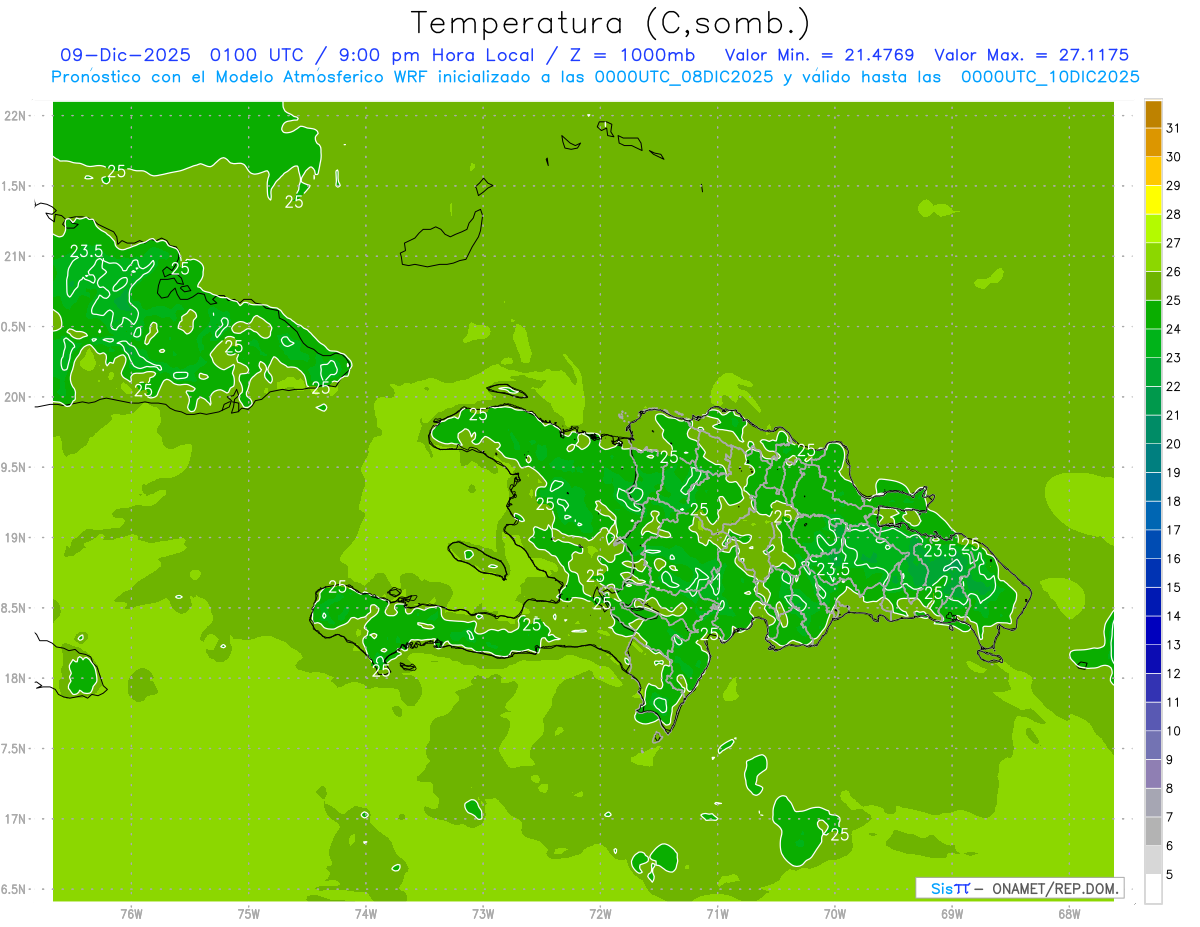1200x927 pixels.
Task: Pick the legend color band between 25 and 26
Action: 1153,287
